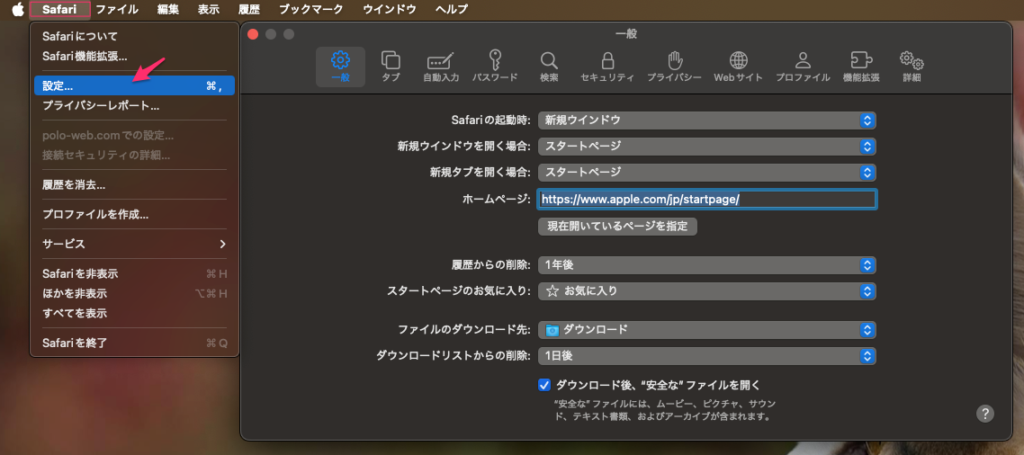The width and height of the screenshot is (1024, 455).
Task: Open the パスワード (Passwords) key icon
Action: click(x=494, y=65)
